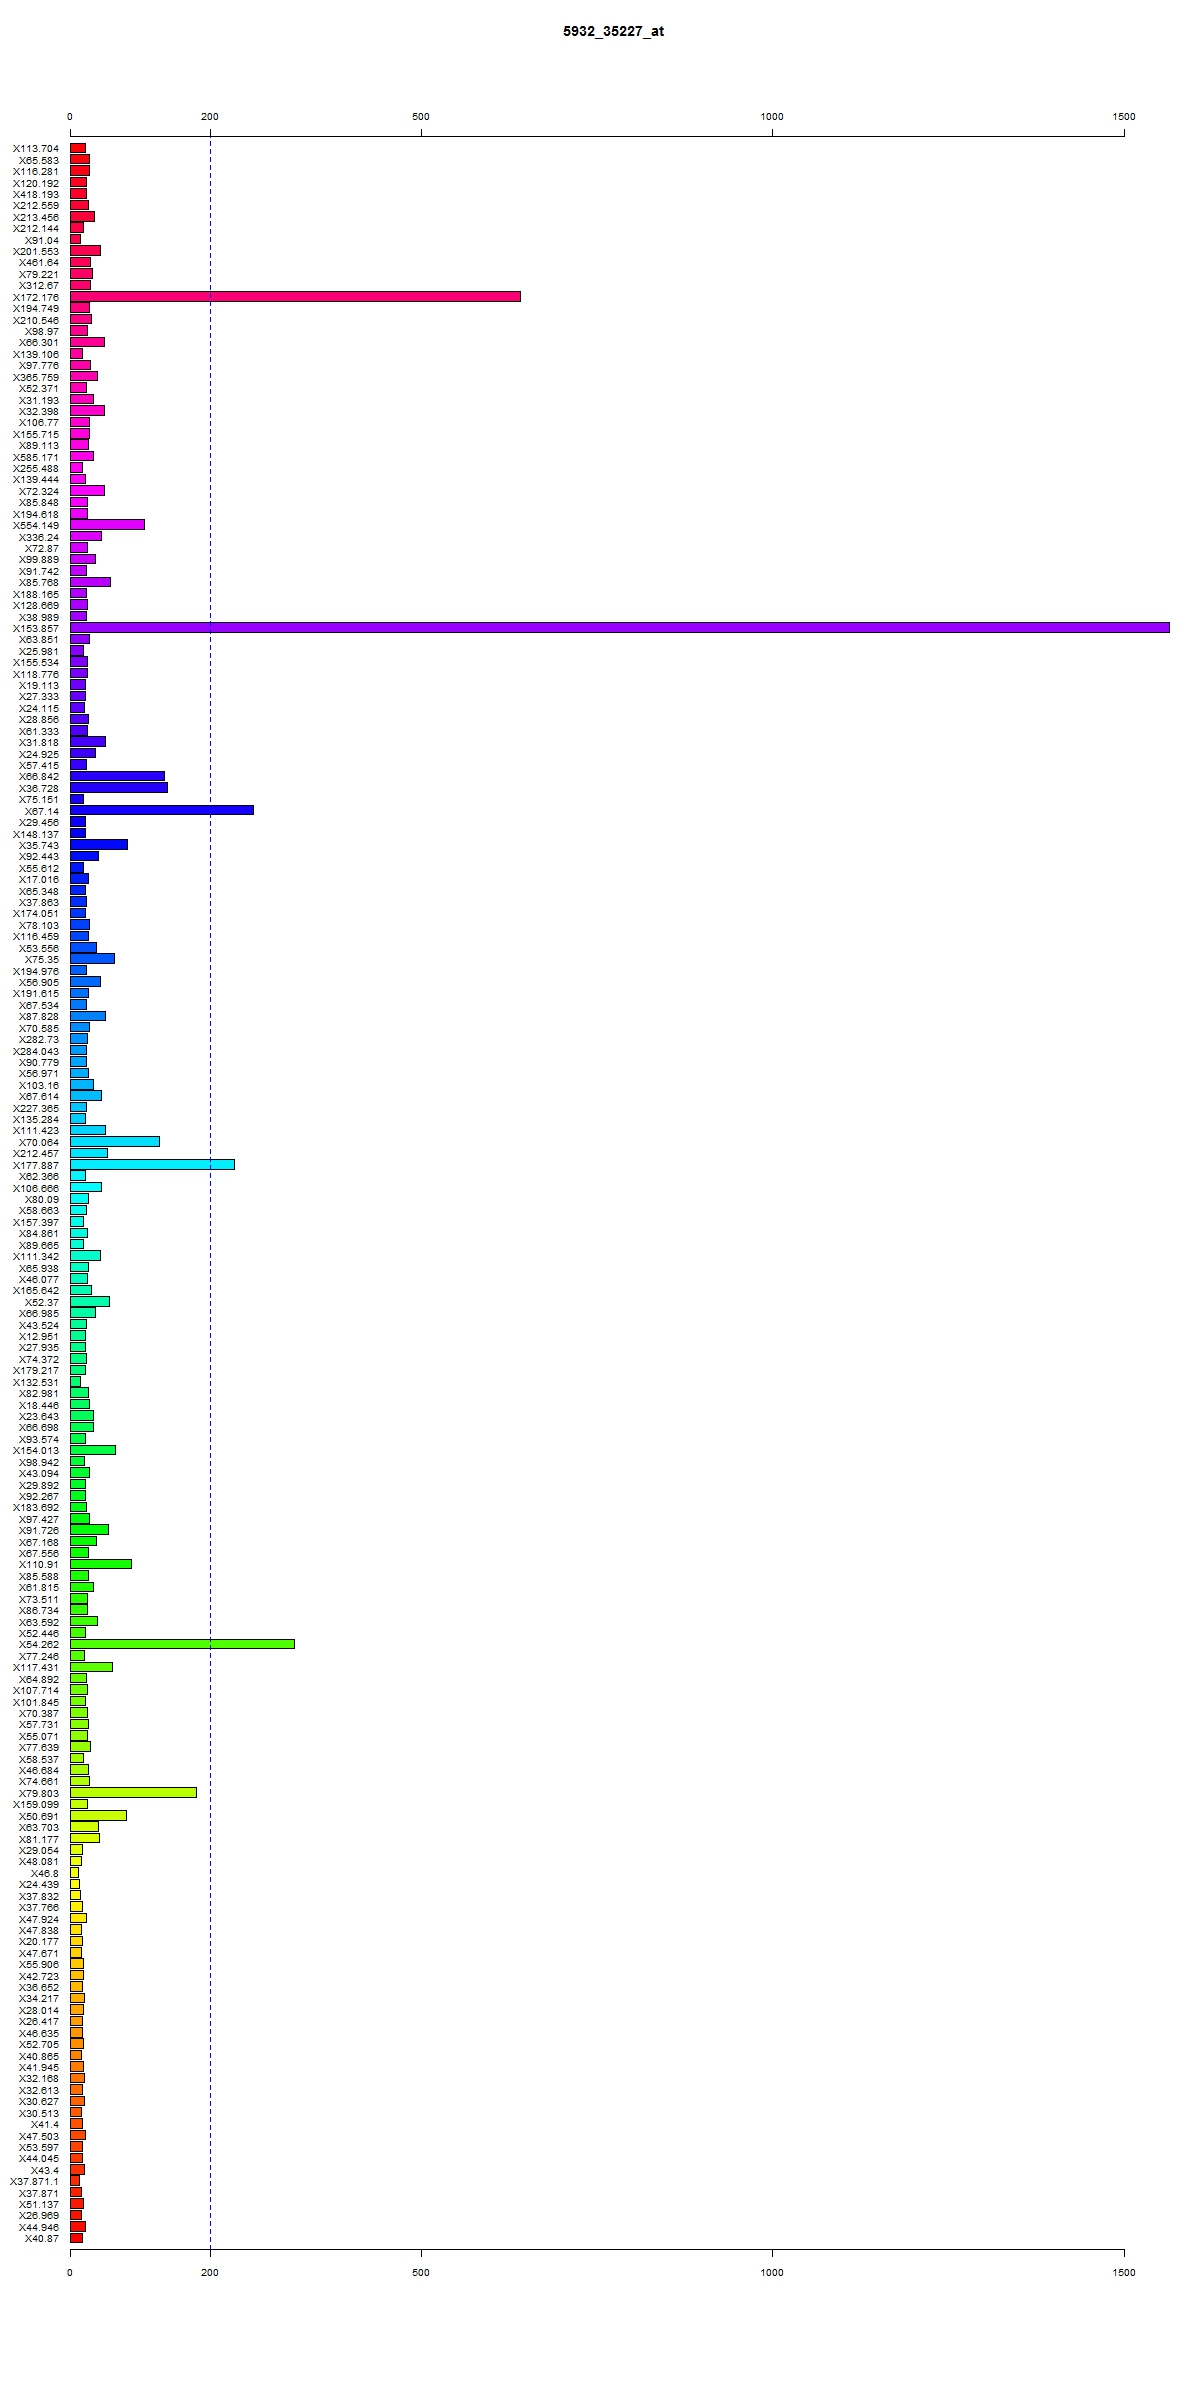The image size is (1200, 2400).
Task: Select the blue bar for X36.728
Action: coord(119,787)
